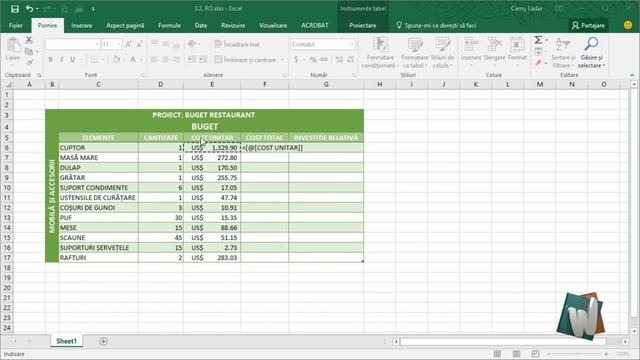The width and height of the screenshot is (640, 360).
Task: Toggle underline formatting
Action: point(72,60)
